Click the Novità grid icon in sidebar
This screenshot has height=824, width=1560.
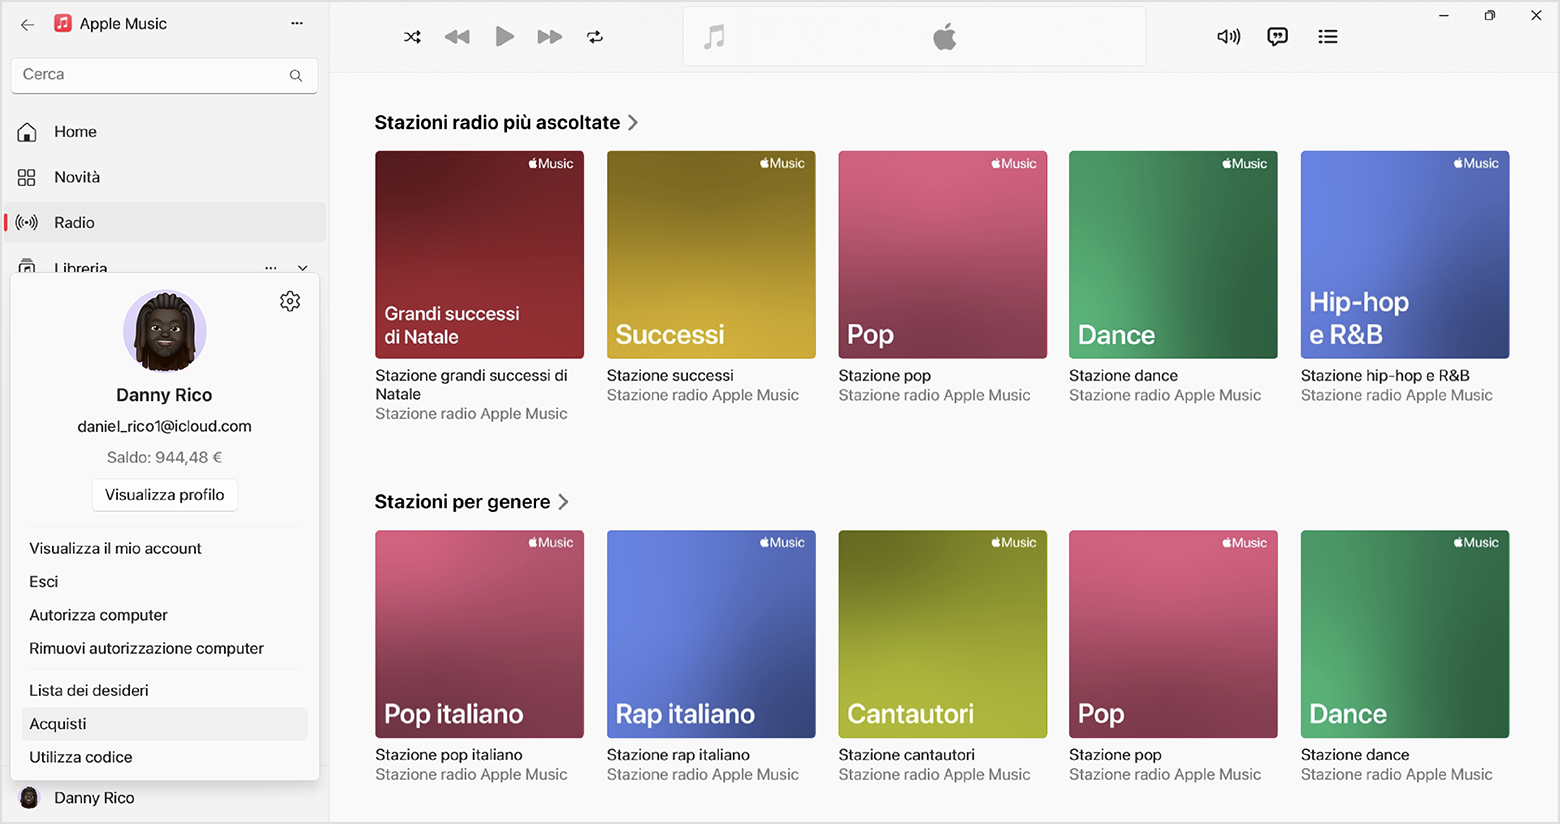pyautogui.click(x=27, y=177)
